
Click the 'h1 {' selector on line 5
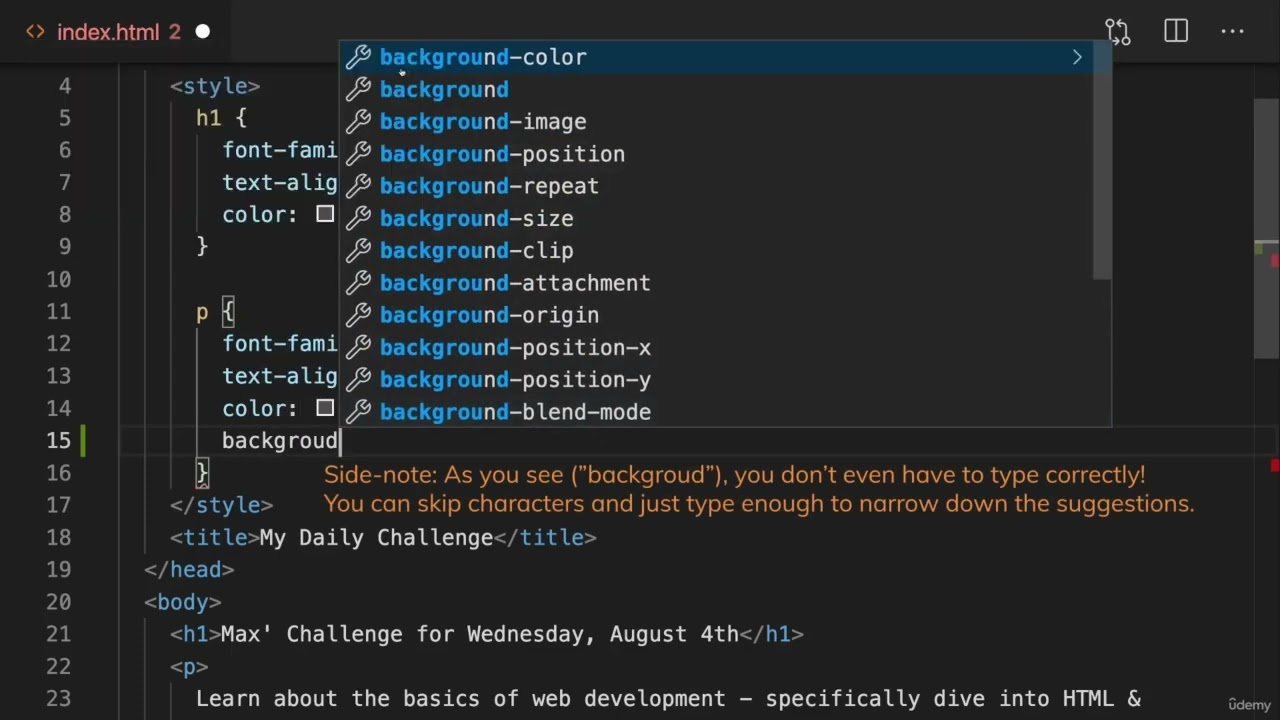point(221,118)
